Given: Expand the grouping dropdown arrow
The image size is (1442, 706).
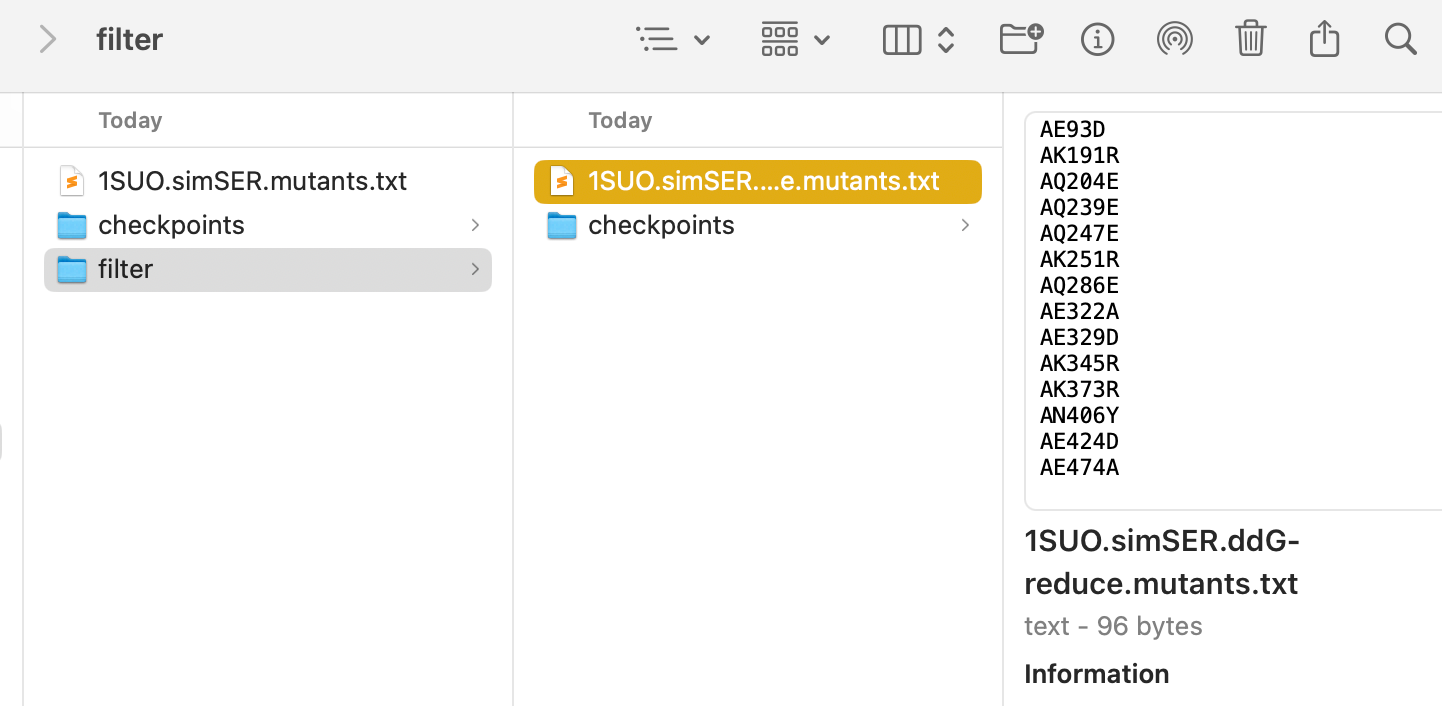Looking at the screenshot, I should point(822,41).
